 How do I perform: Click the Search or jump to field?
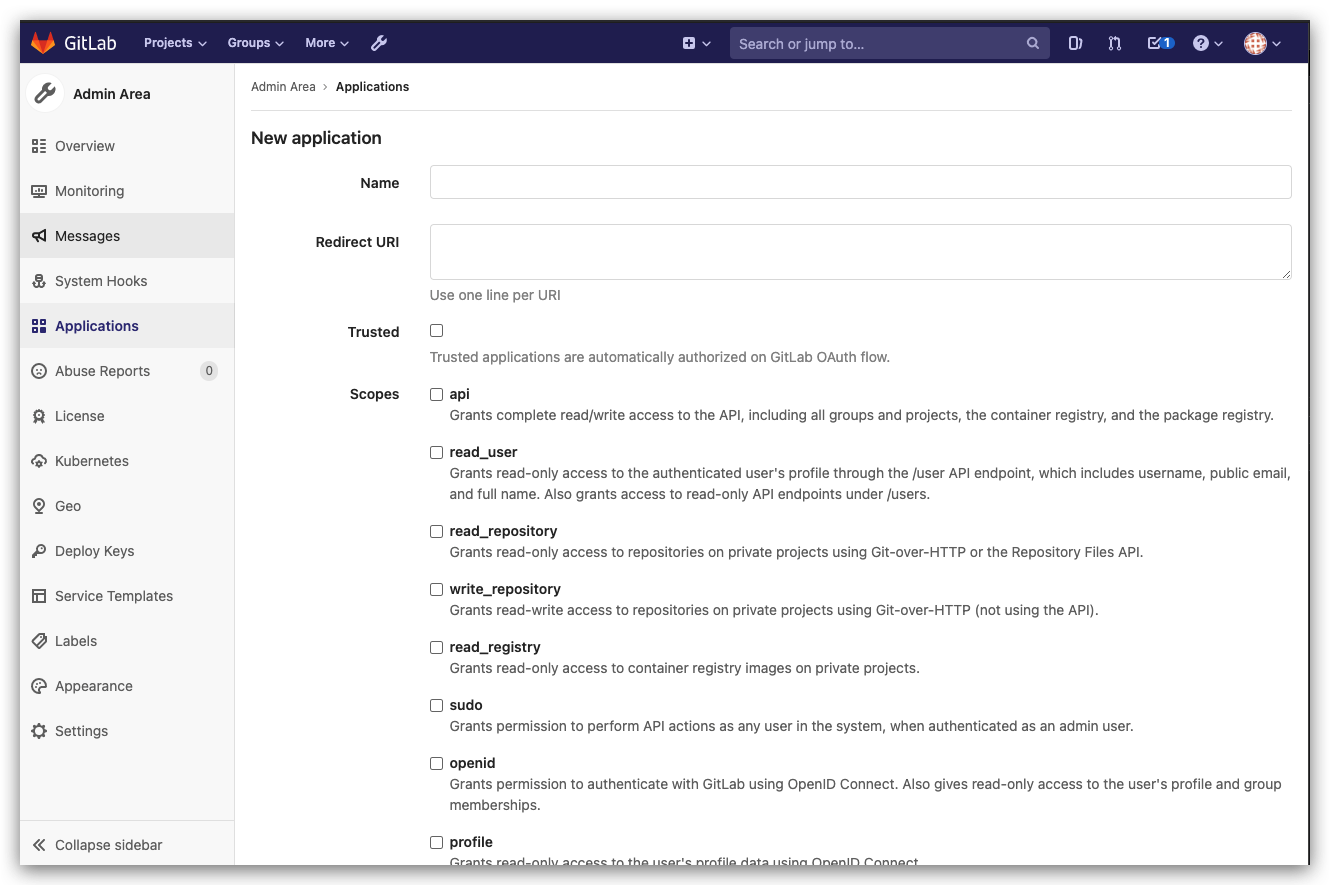pyautogui.click(x=890, y=43)
